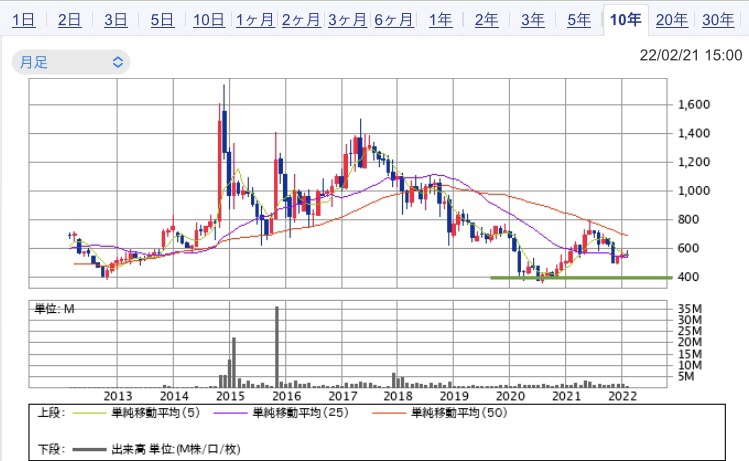Click the 2020 year axis label
The height and width of the screenshot is (461, 749).
click(x=510, y=396)
